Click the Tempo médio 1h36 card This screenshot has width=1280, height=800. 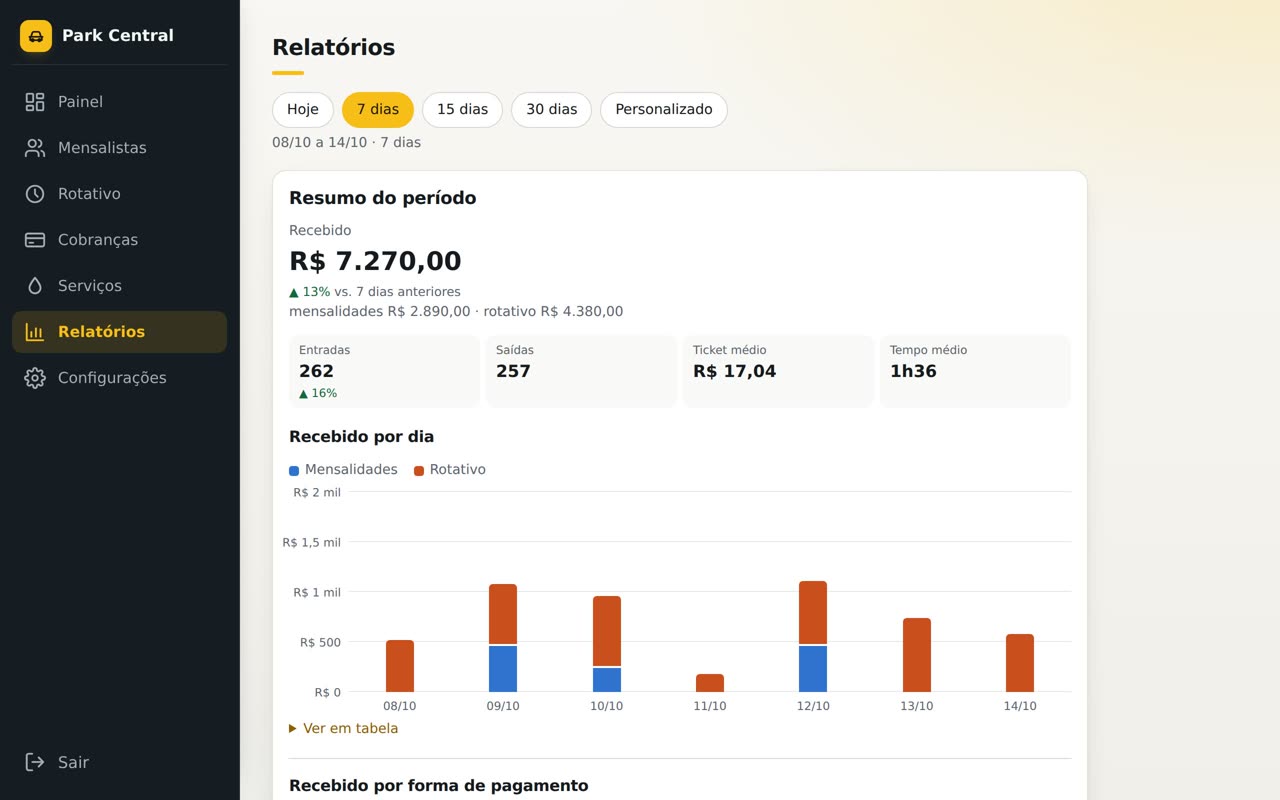tap(976, 371)
